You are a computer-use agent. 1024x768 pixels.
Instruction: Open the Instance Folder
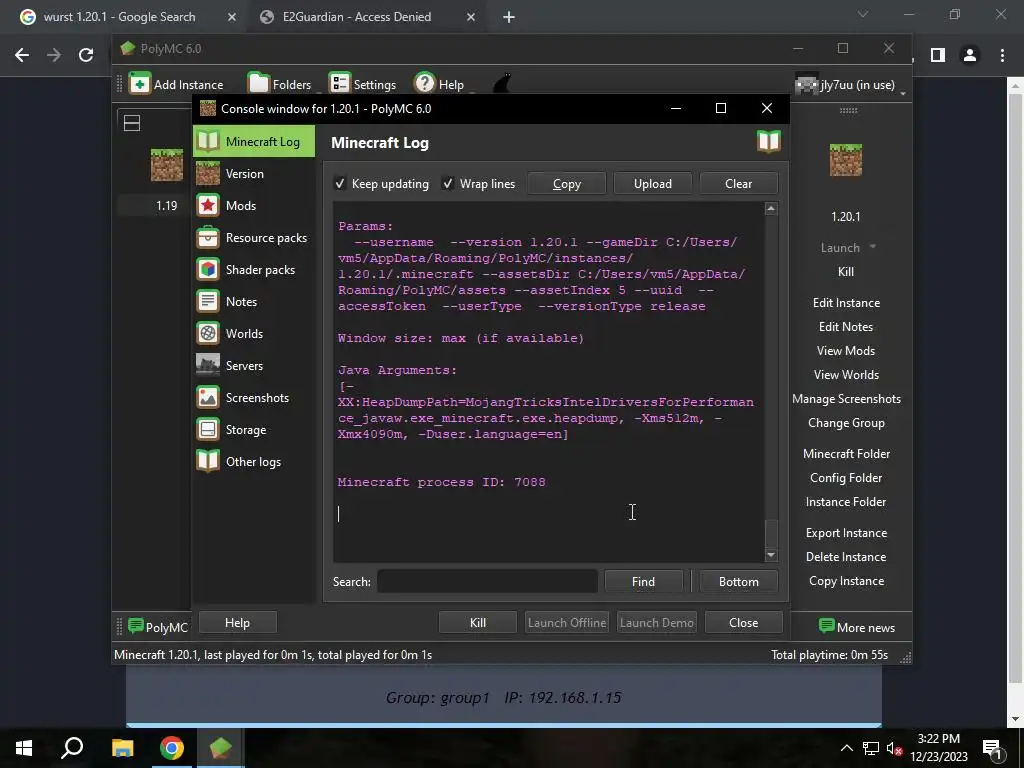tap(846, 502)
